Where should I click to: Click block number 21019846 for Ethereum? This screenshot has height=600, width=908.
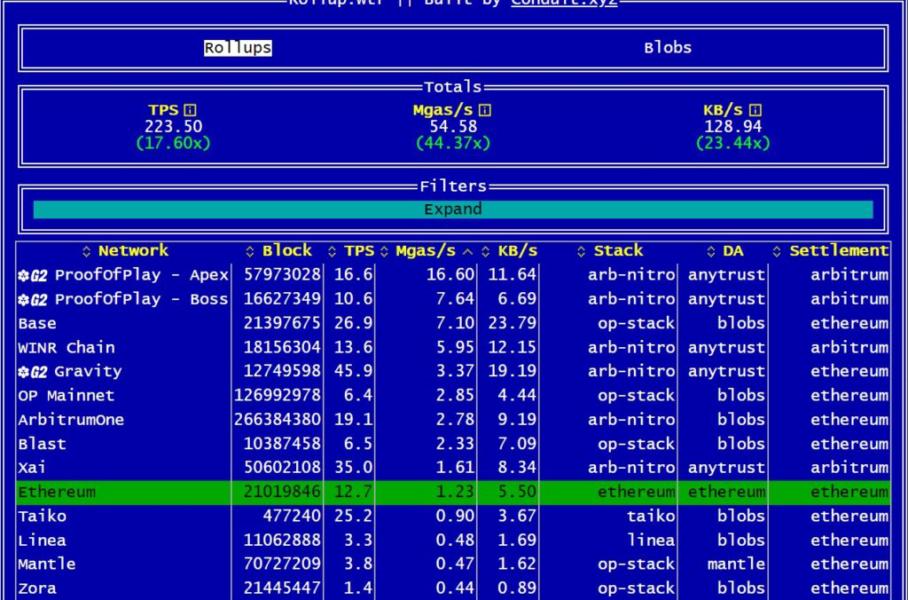282,492
